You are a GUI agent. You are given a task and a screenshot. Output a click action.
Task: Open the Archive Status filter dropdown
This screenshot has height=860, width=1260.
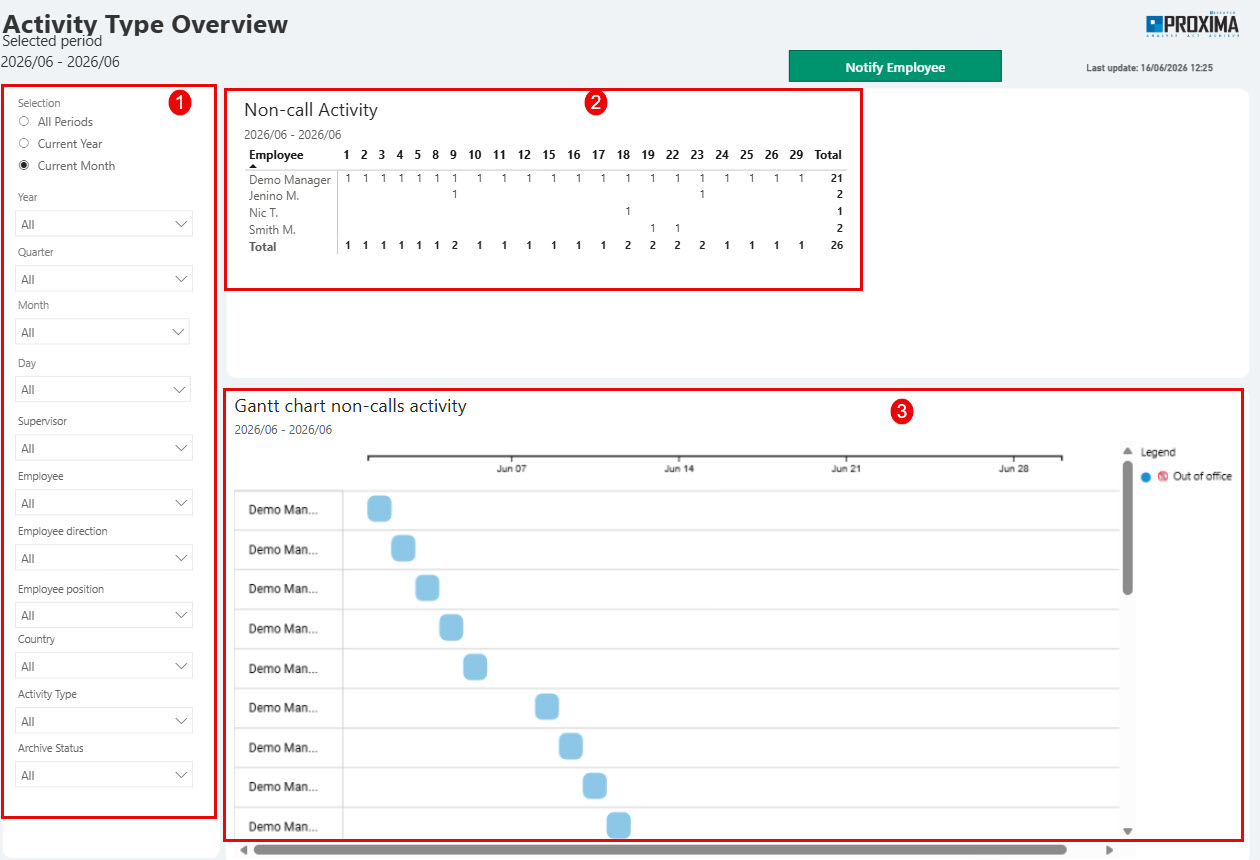pyautogui.click(x=104, y=775)
